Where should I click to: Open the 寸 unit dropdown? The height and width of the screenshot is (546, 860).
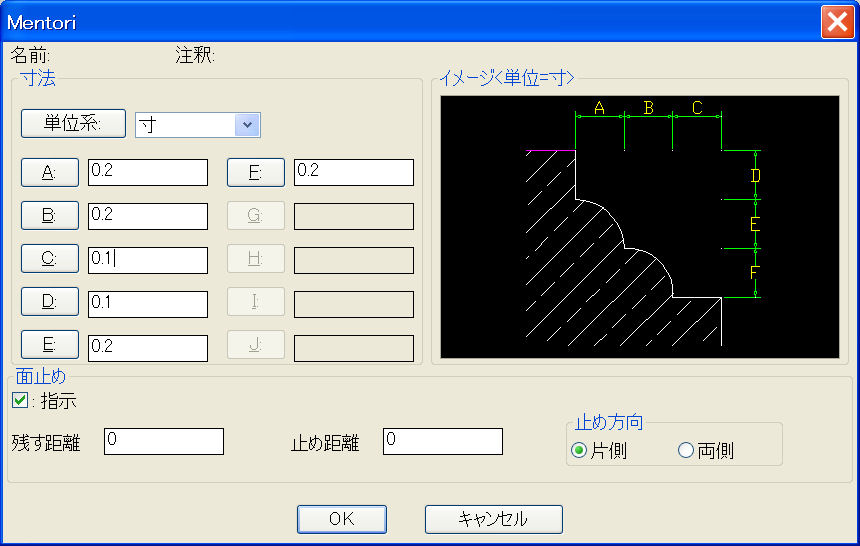pyautogui.click(x=247, y=125)
